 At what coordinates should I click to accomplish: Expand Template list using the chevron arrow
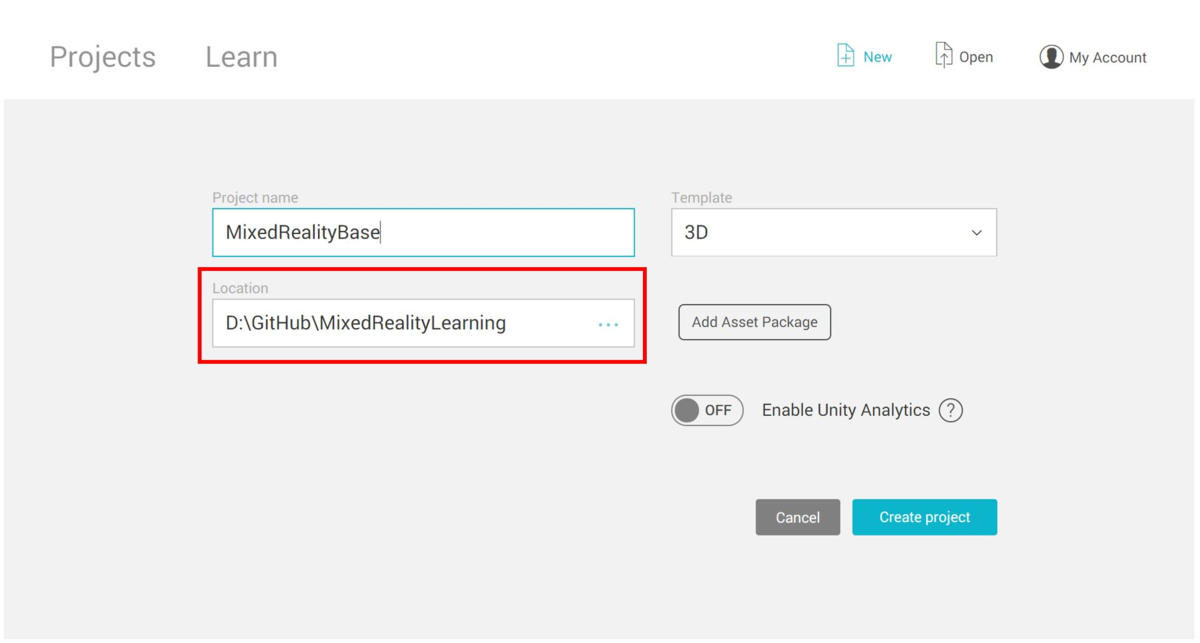(x=976, y=233)
